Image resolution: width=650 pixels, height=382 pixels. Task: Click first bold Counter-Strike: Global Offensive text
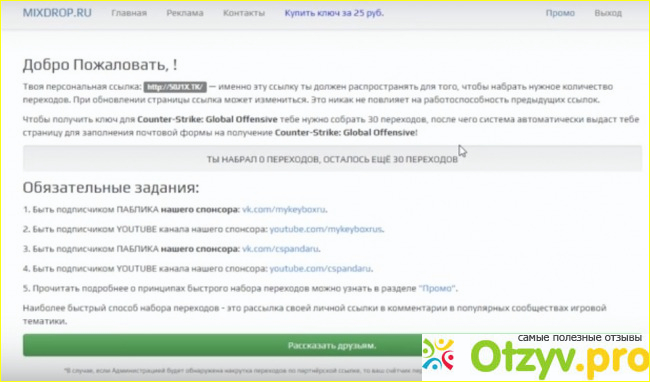(207, 119)
